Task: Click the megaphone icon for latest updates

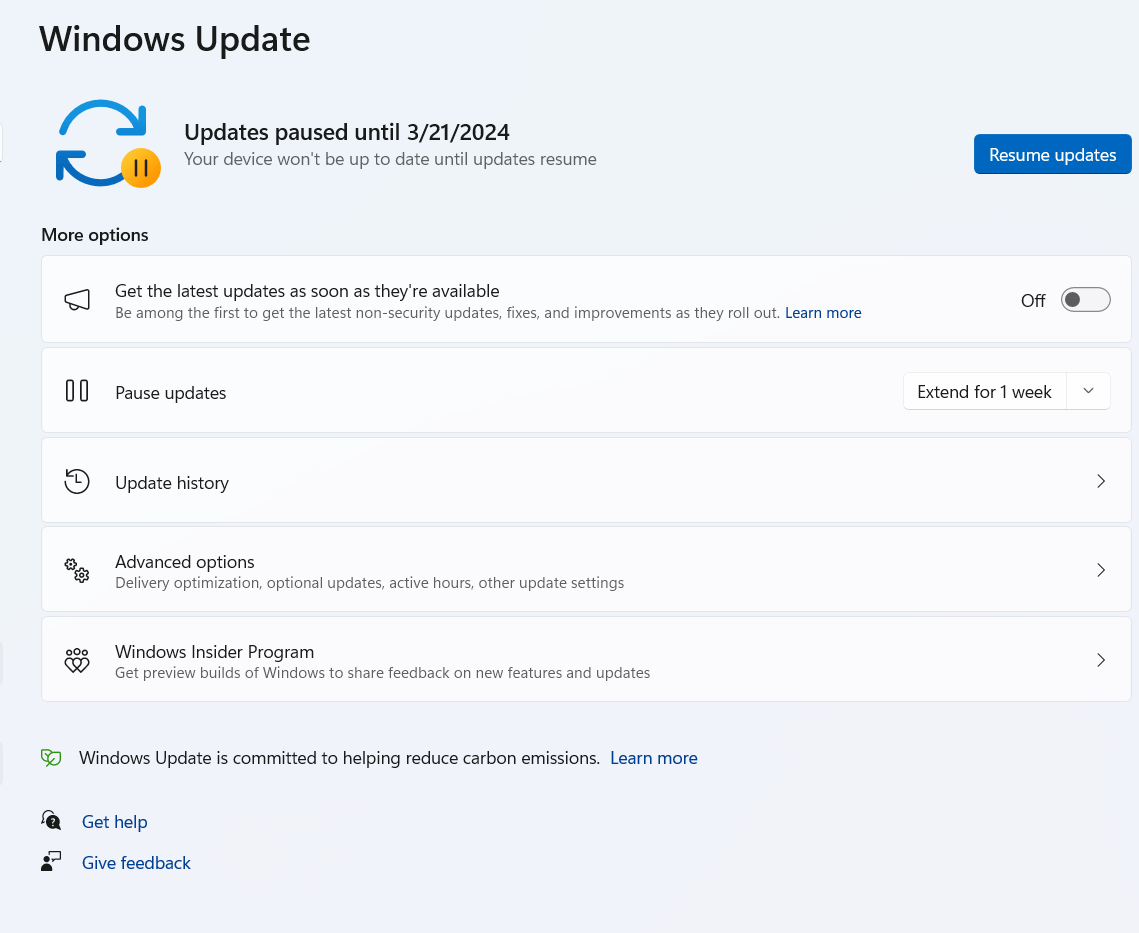Action: click(x=77, y=299)
